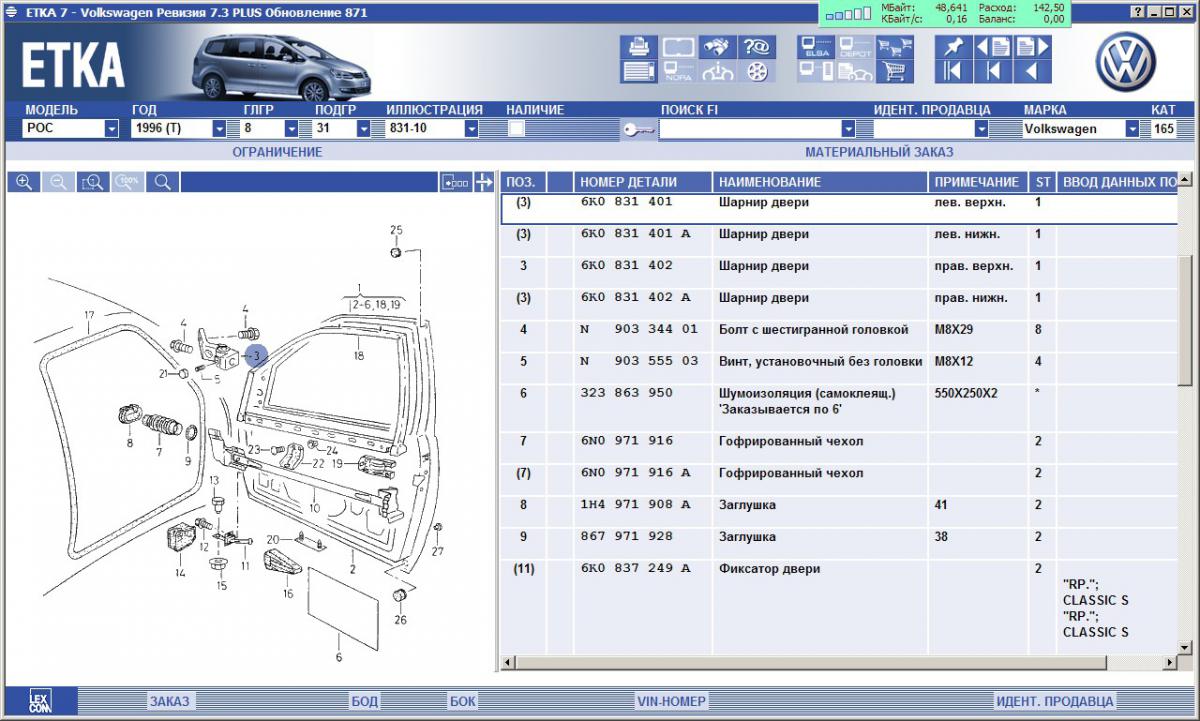
Task: Click the БОД button in bottom bar
Action: pyautogui.click(x=364, y=701)
